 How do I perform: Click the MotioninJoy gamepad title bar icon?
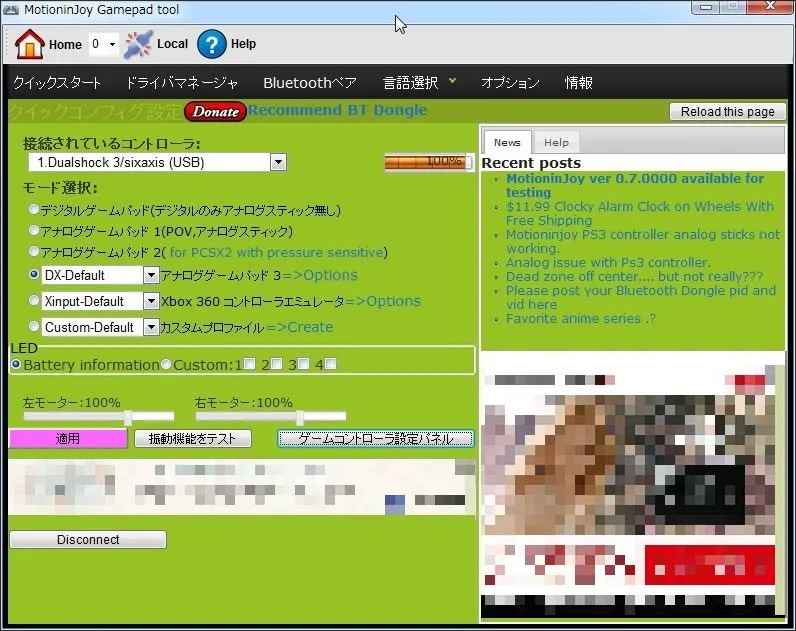(11, 10)
